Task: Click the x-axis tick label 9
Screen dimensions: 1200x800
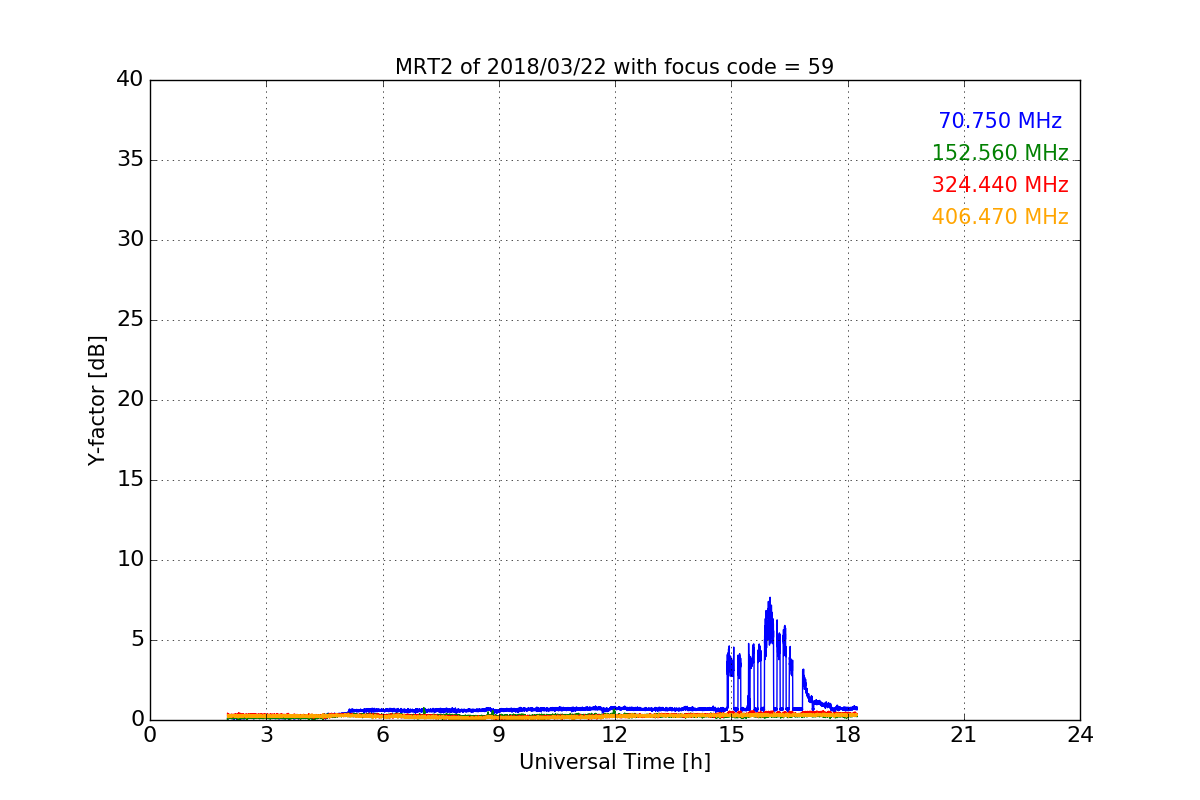Action: (x=499, y=735)
